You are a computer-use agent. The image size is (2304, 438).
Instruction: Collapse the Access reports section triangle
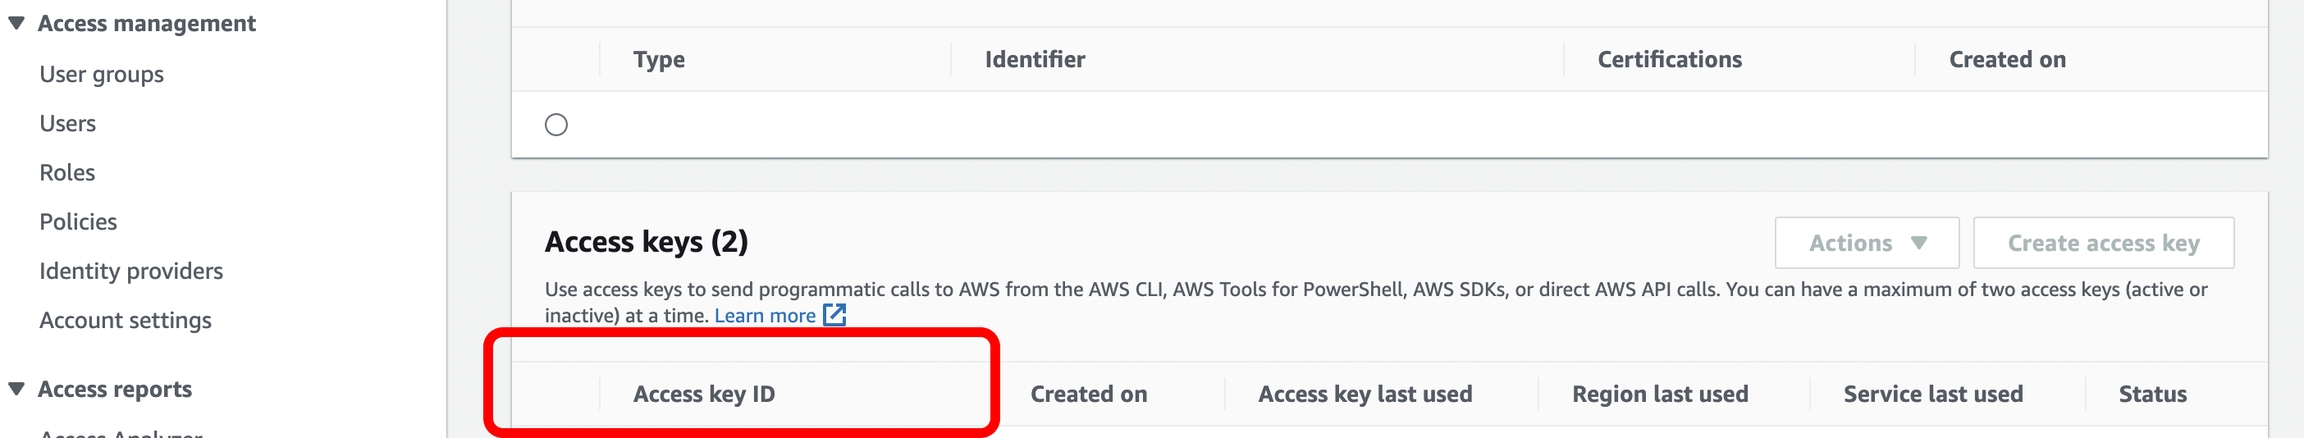[16, 389]
